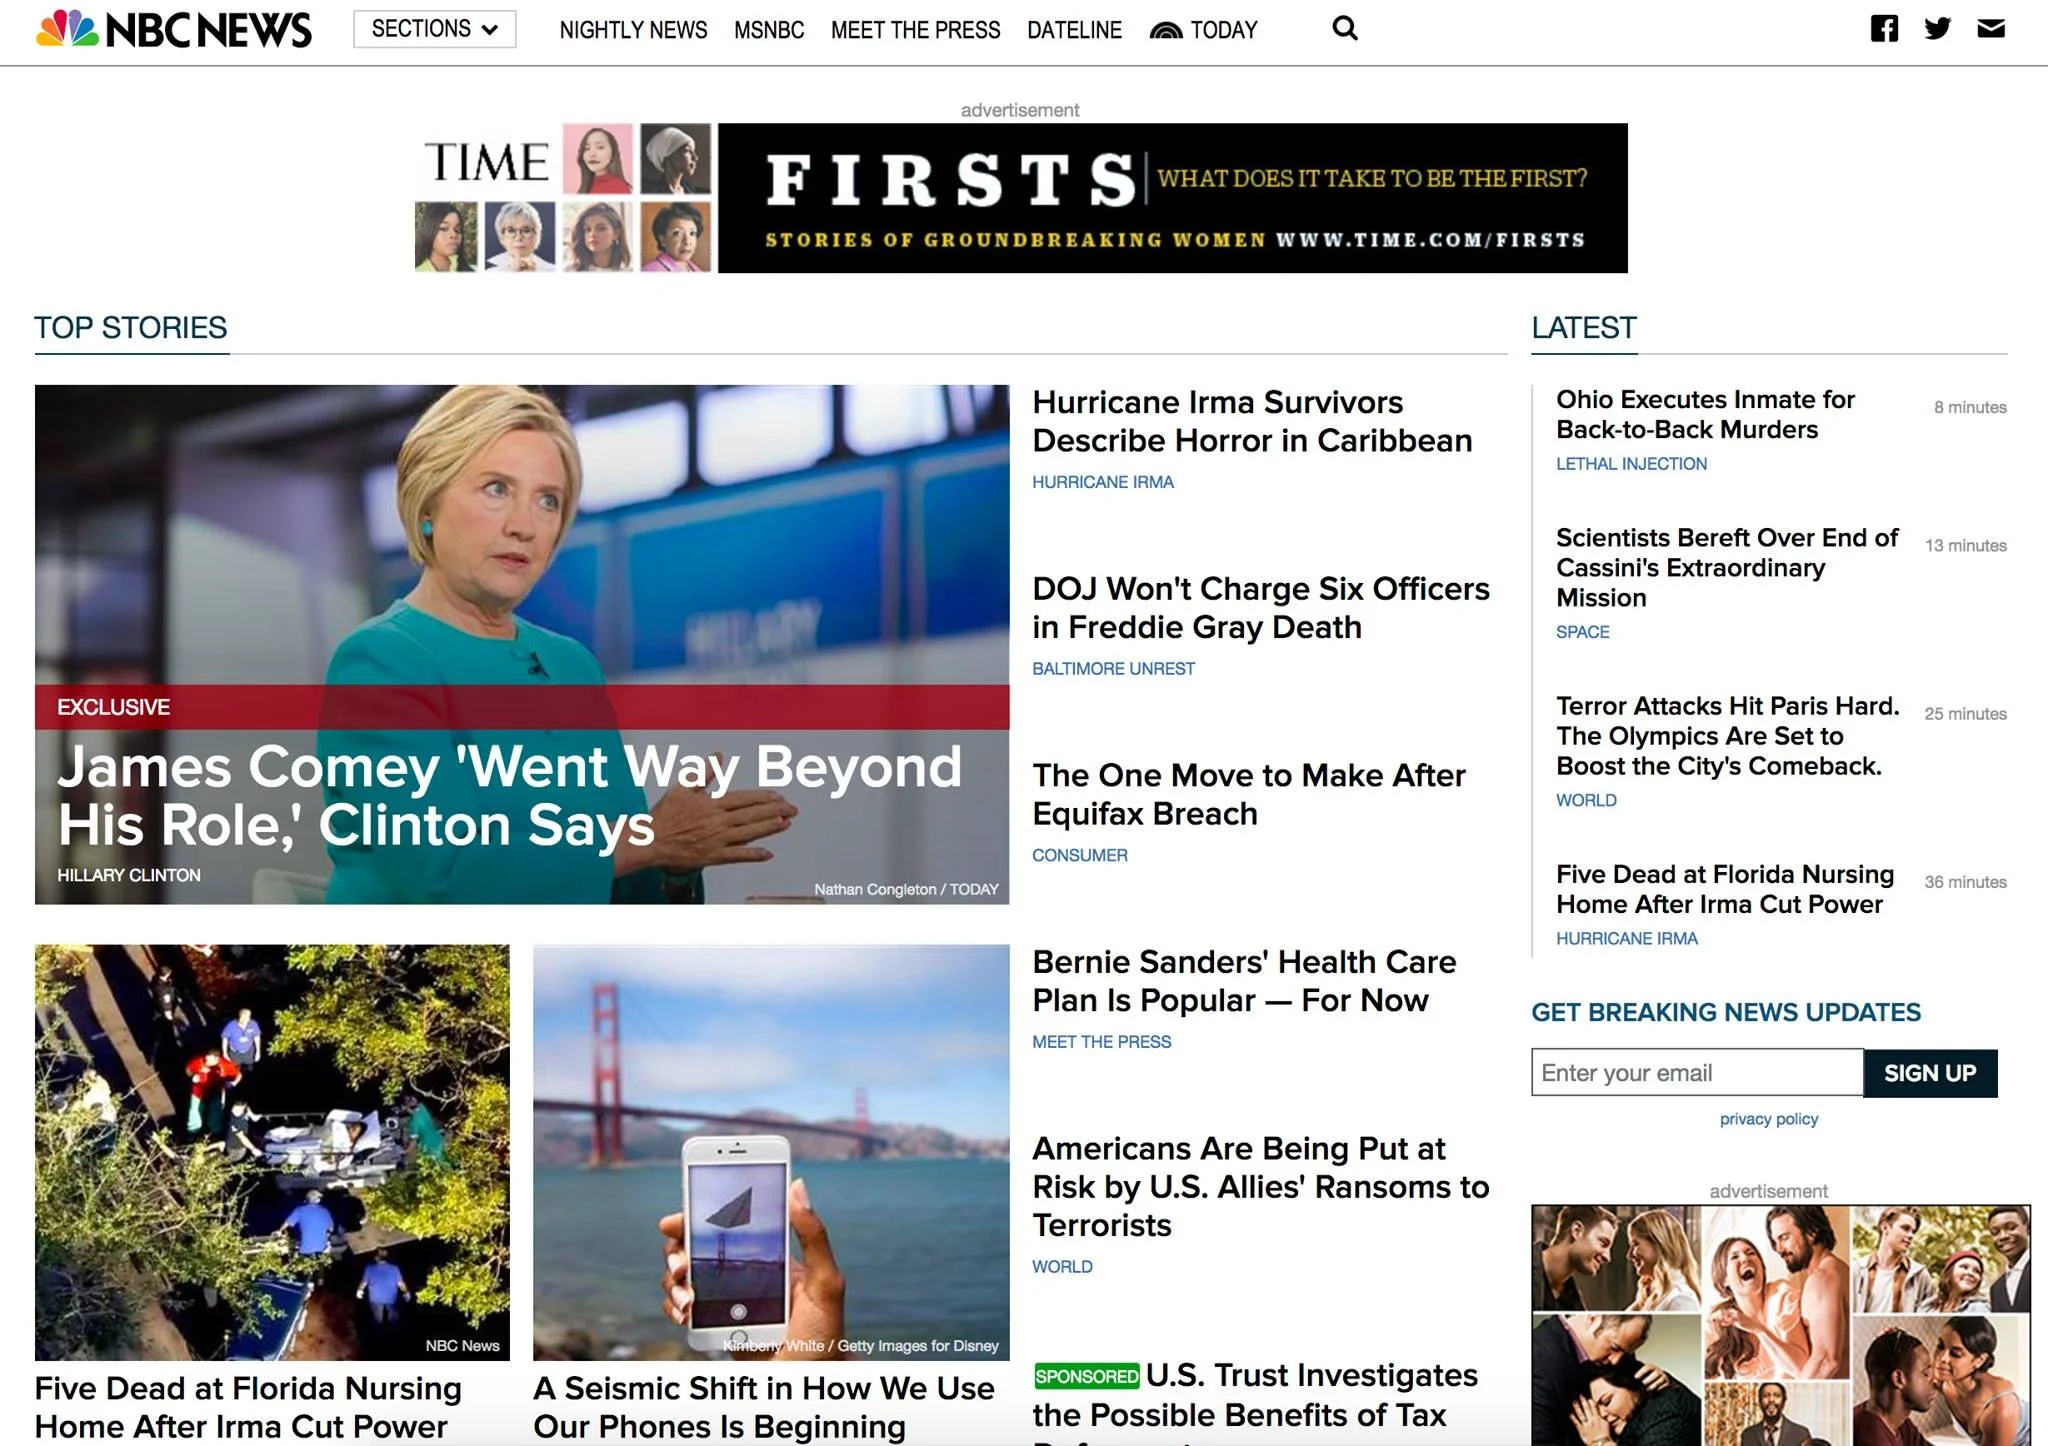2048x1446 pixels.
Task: Go to NIGHTLY NEWS
Action: click(634, 30)
